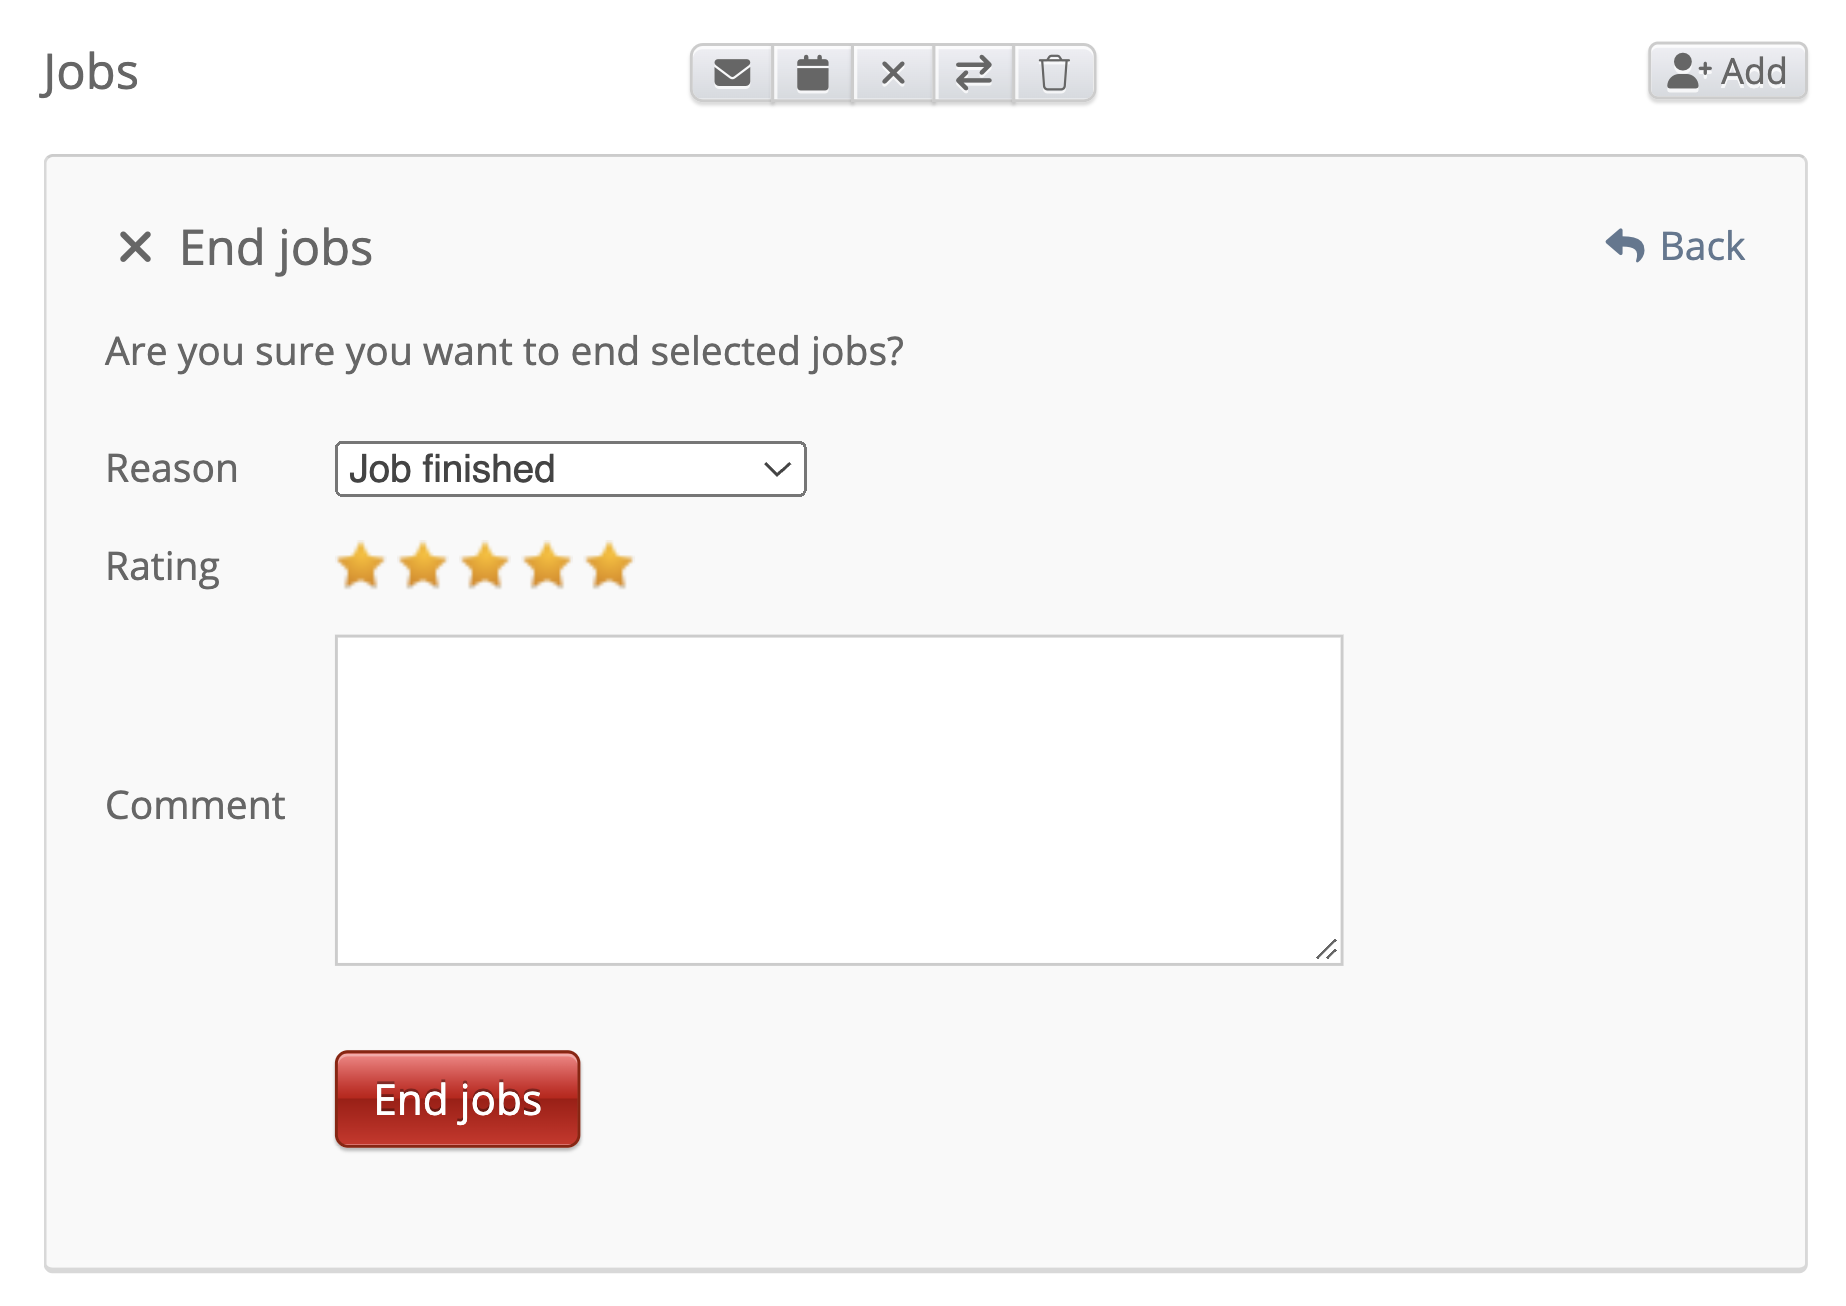The image size is (1846, 1306).
Task: Set rating to five stars
Action: coord(610,566)
